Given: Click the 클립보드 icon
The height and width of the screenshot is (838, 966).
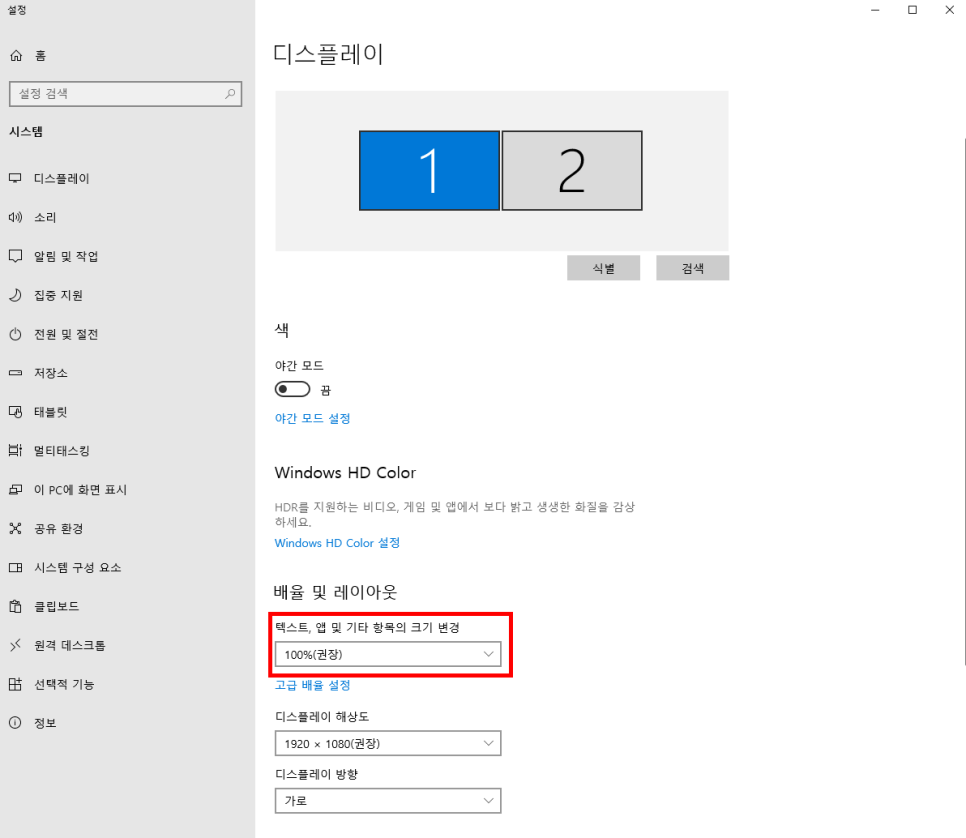Looking at the screenshot, I should 15,606.
